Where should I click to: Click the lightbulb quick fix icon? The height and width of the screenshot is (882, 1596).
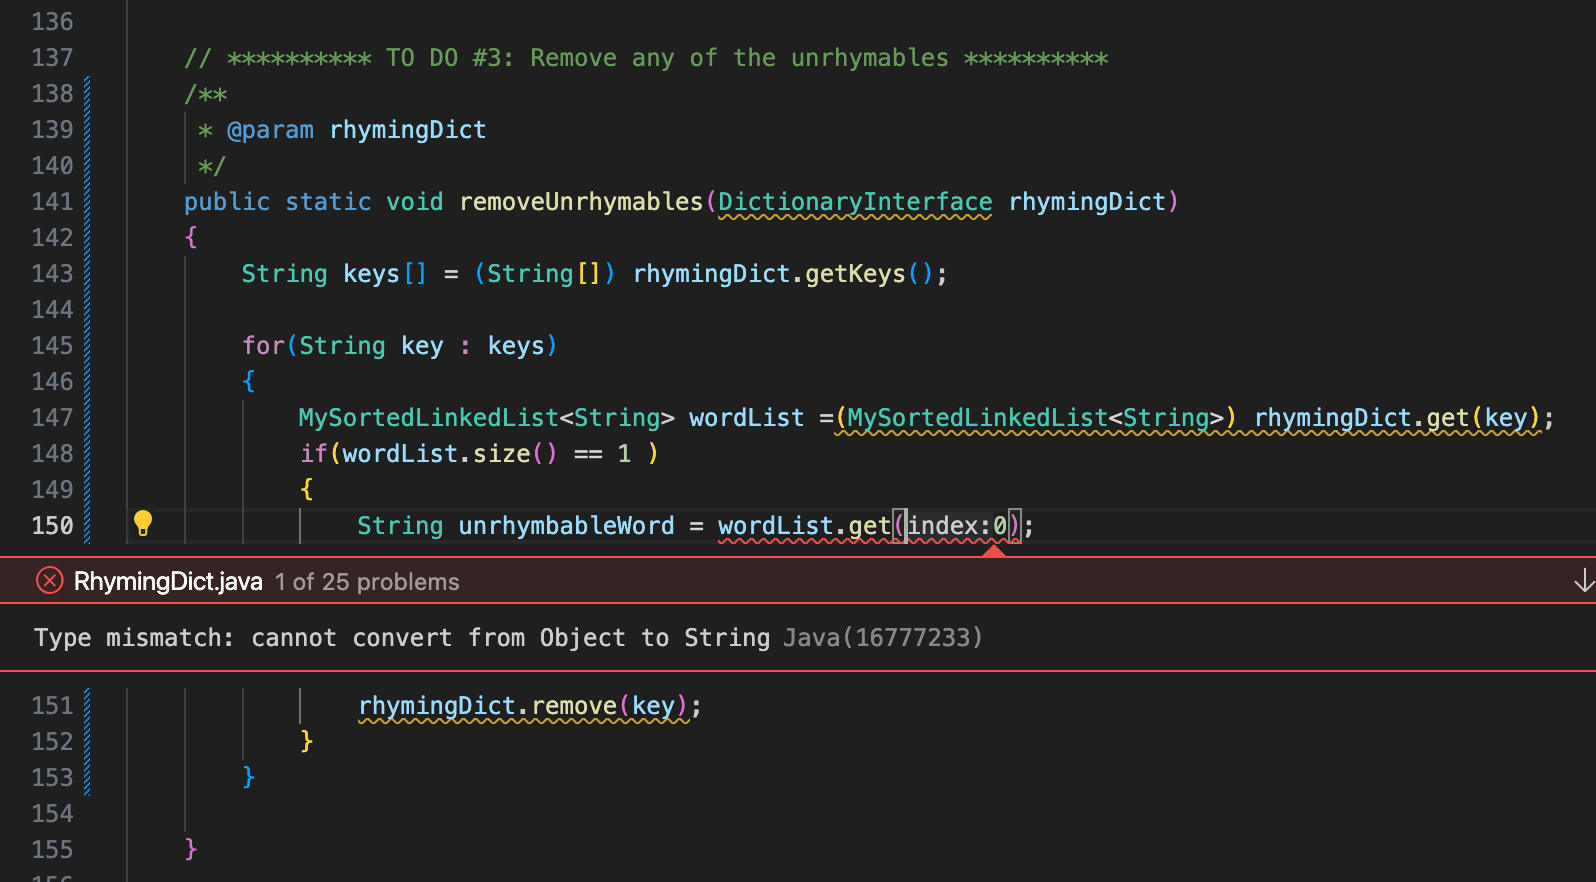click(x=143, y=523)
